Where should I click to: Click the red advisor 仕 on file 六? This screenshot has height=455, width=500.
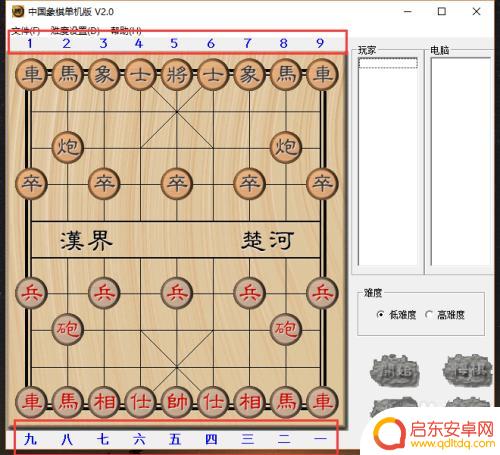point(140,402)
